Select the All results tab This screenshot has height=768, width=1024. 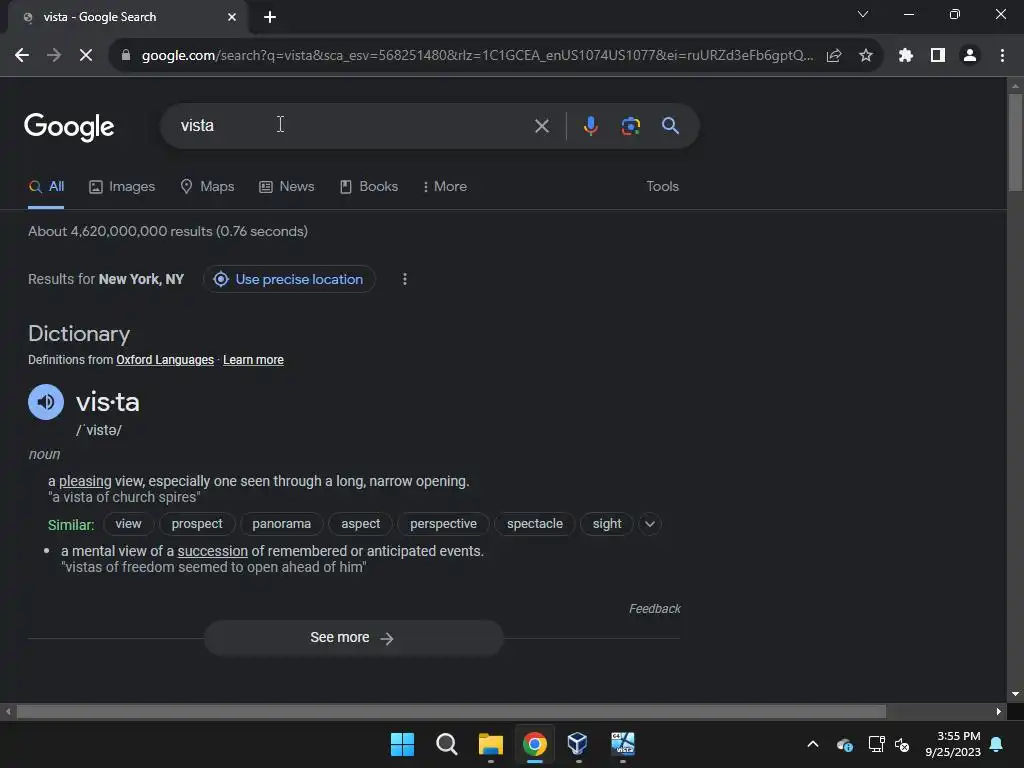pyautogui.click(x=46, y=187)
